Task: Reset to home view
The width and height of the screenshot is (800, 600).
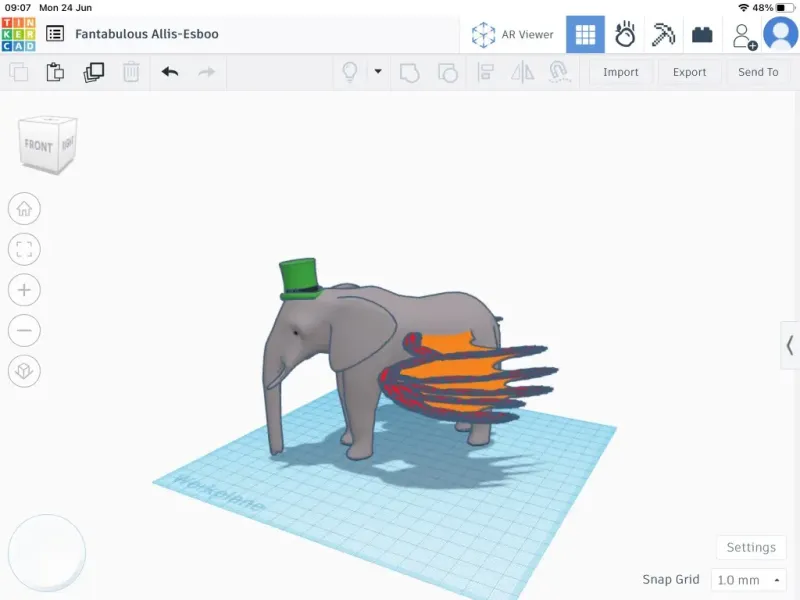Action: [24, 209]
